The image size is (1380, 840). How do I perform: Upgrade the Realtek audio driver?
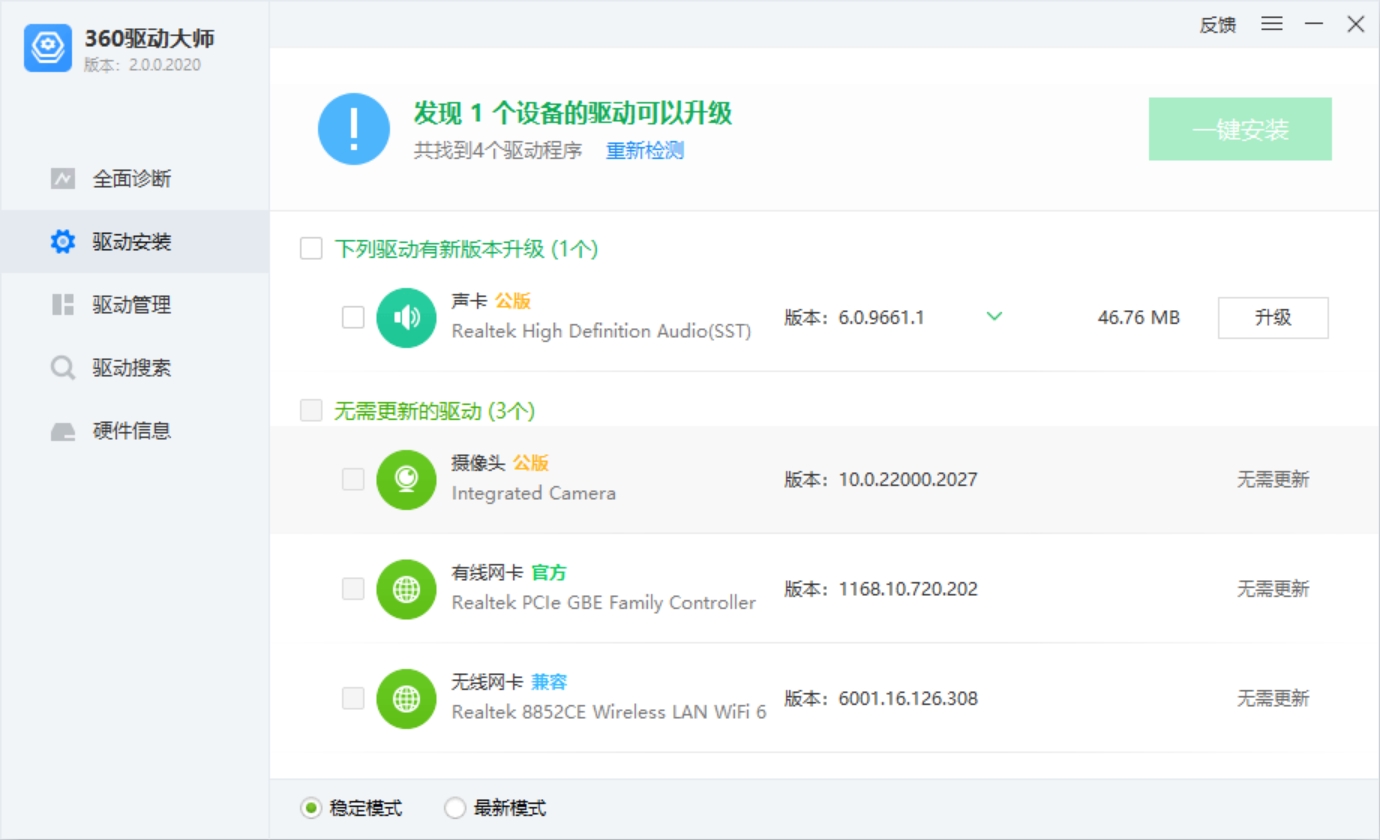(x=1273, y=317)
